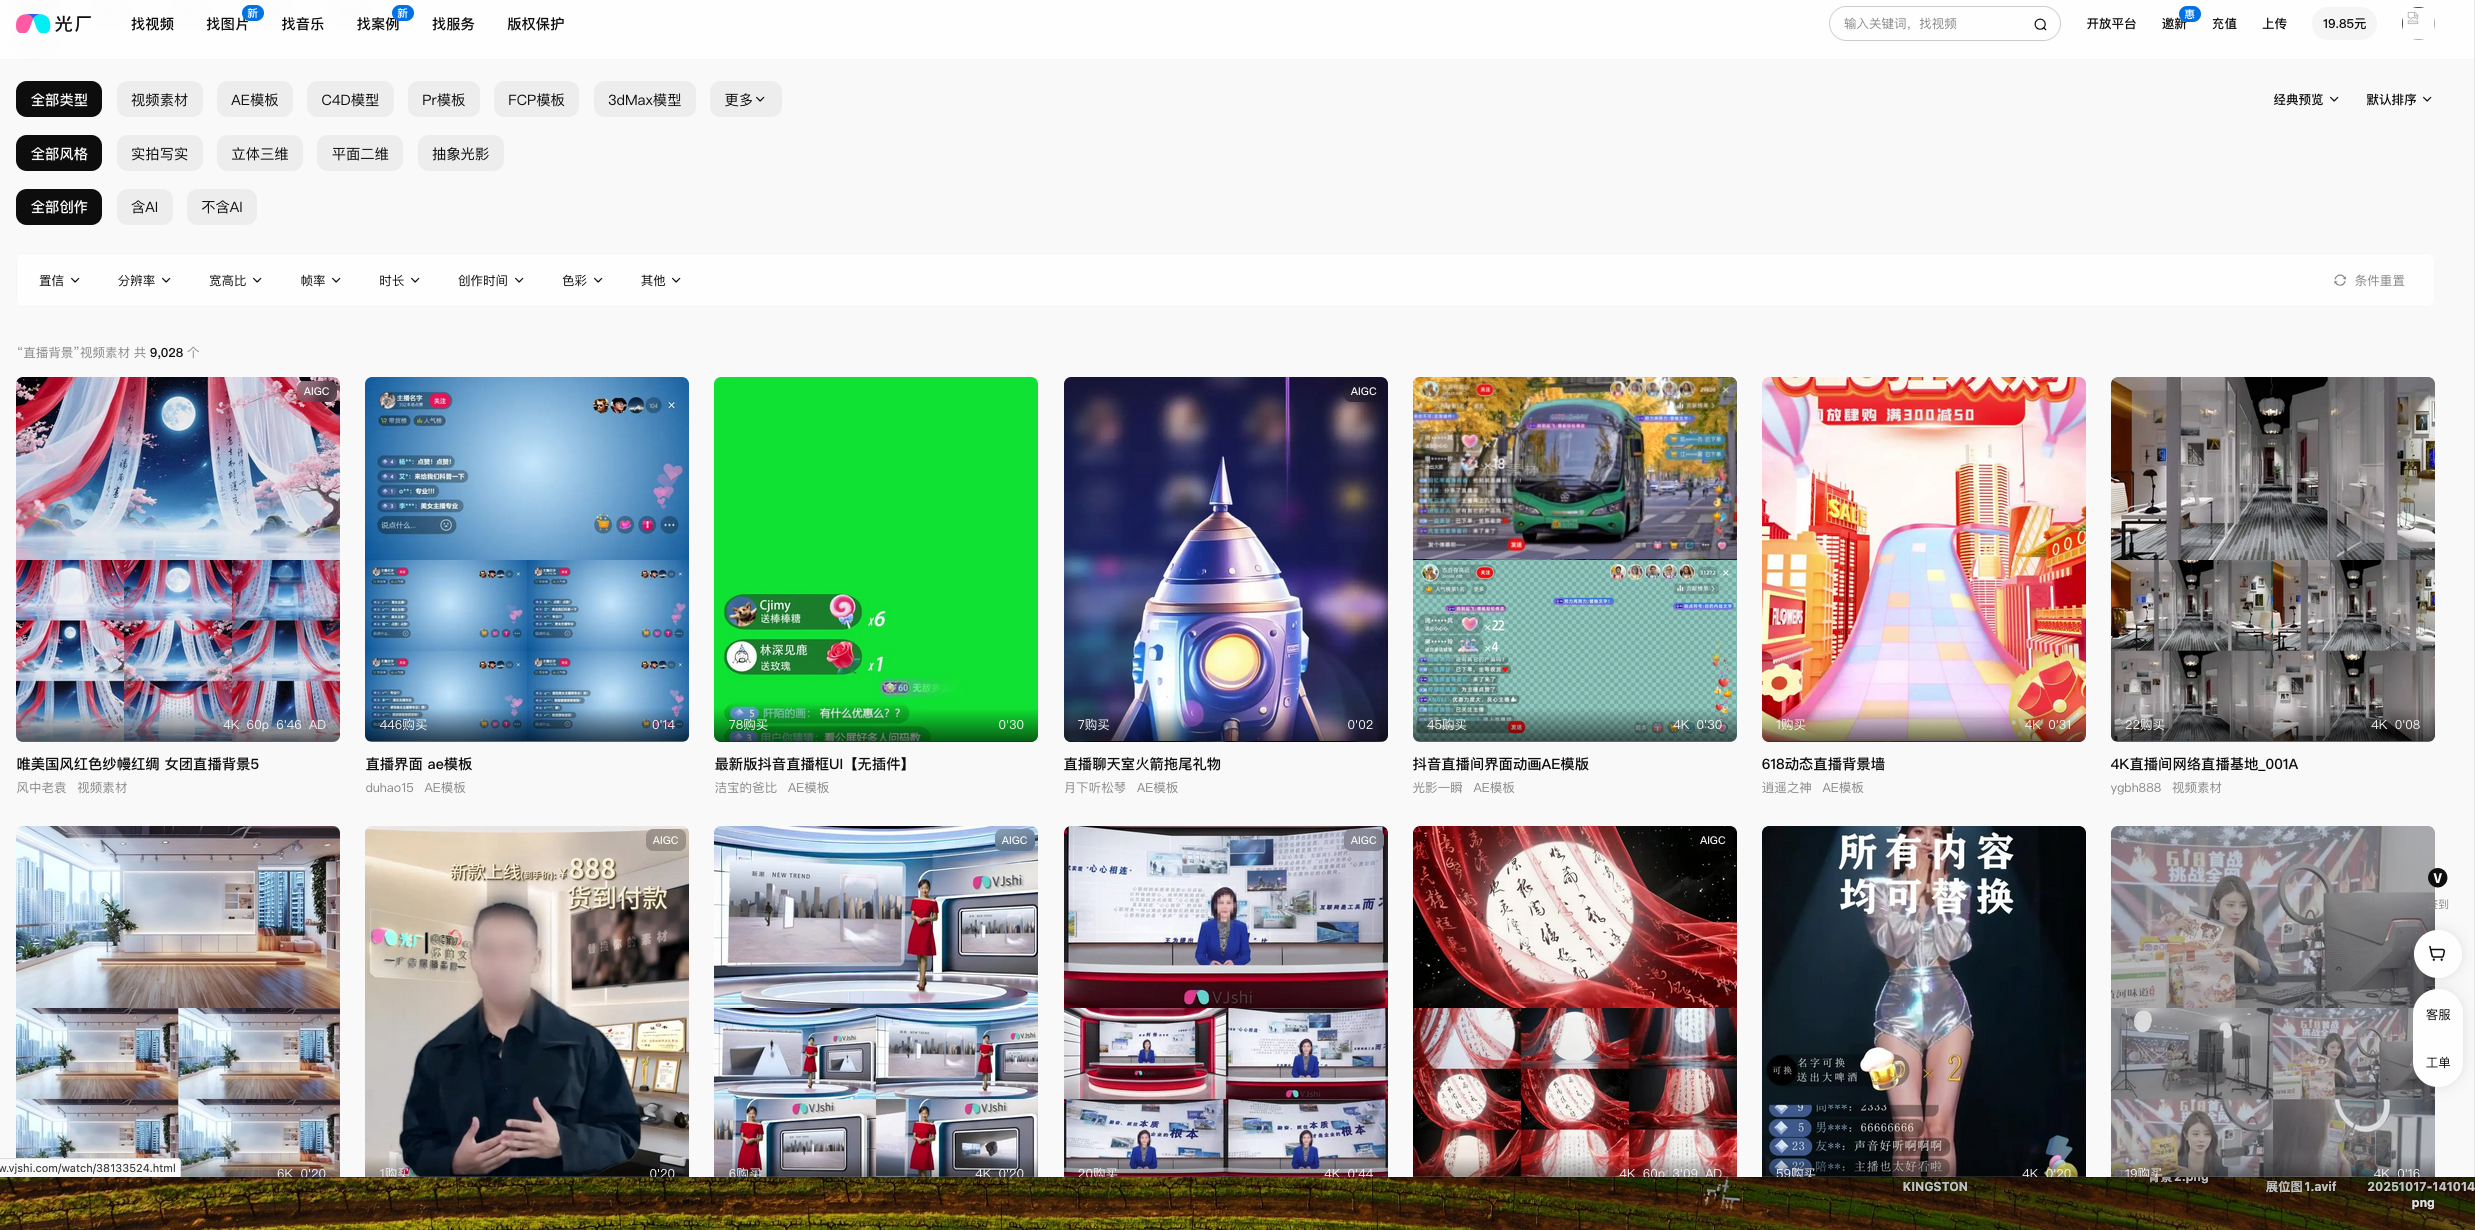Click the 充值 recharge link
Image resolution: width=2475 pixels, height=1230 pixels.
[x=2224, y=24]
